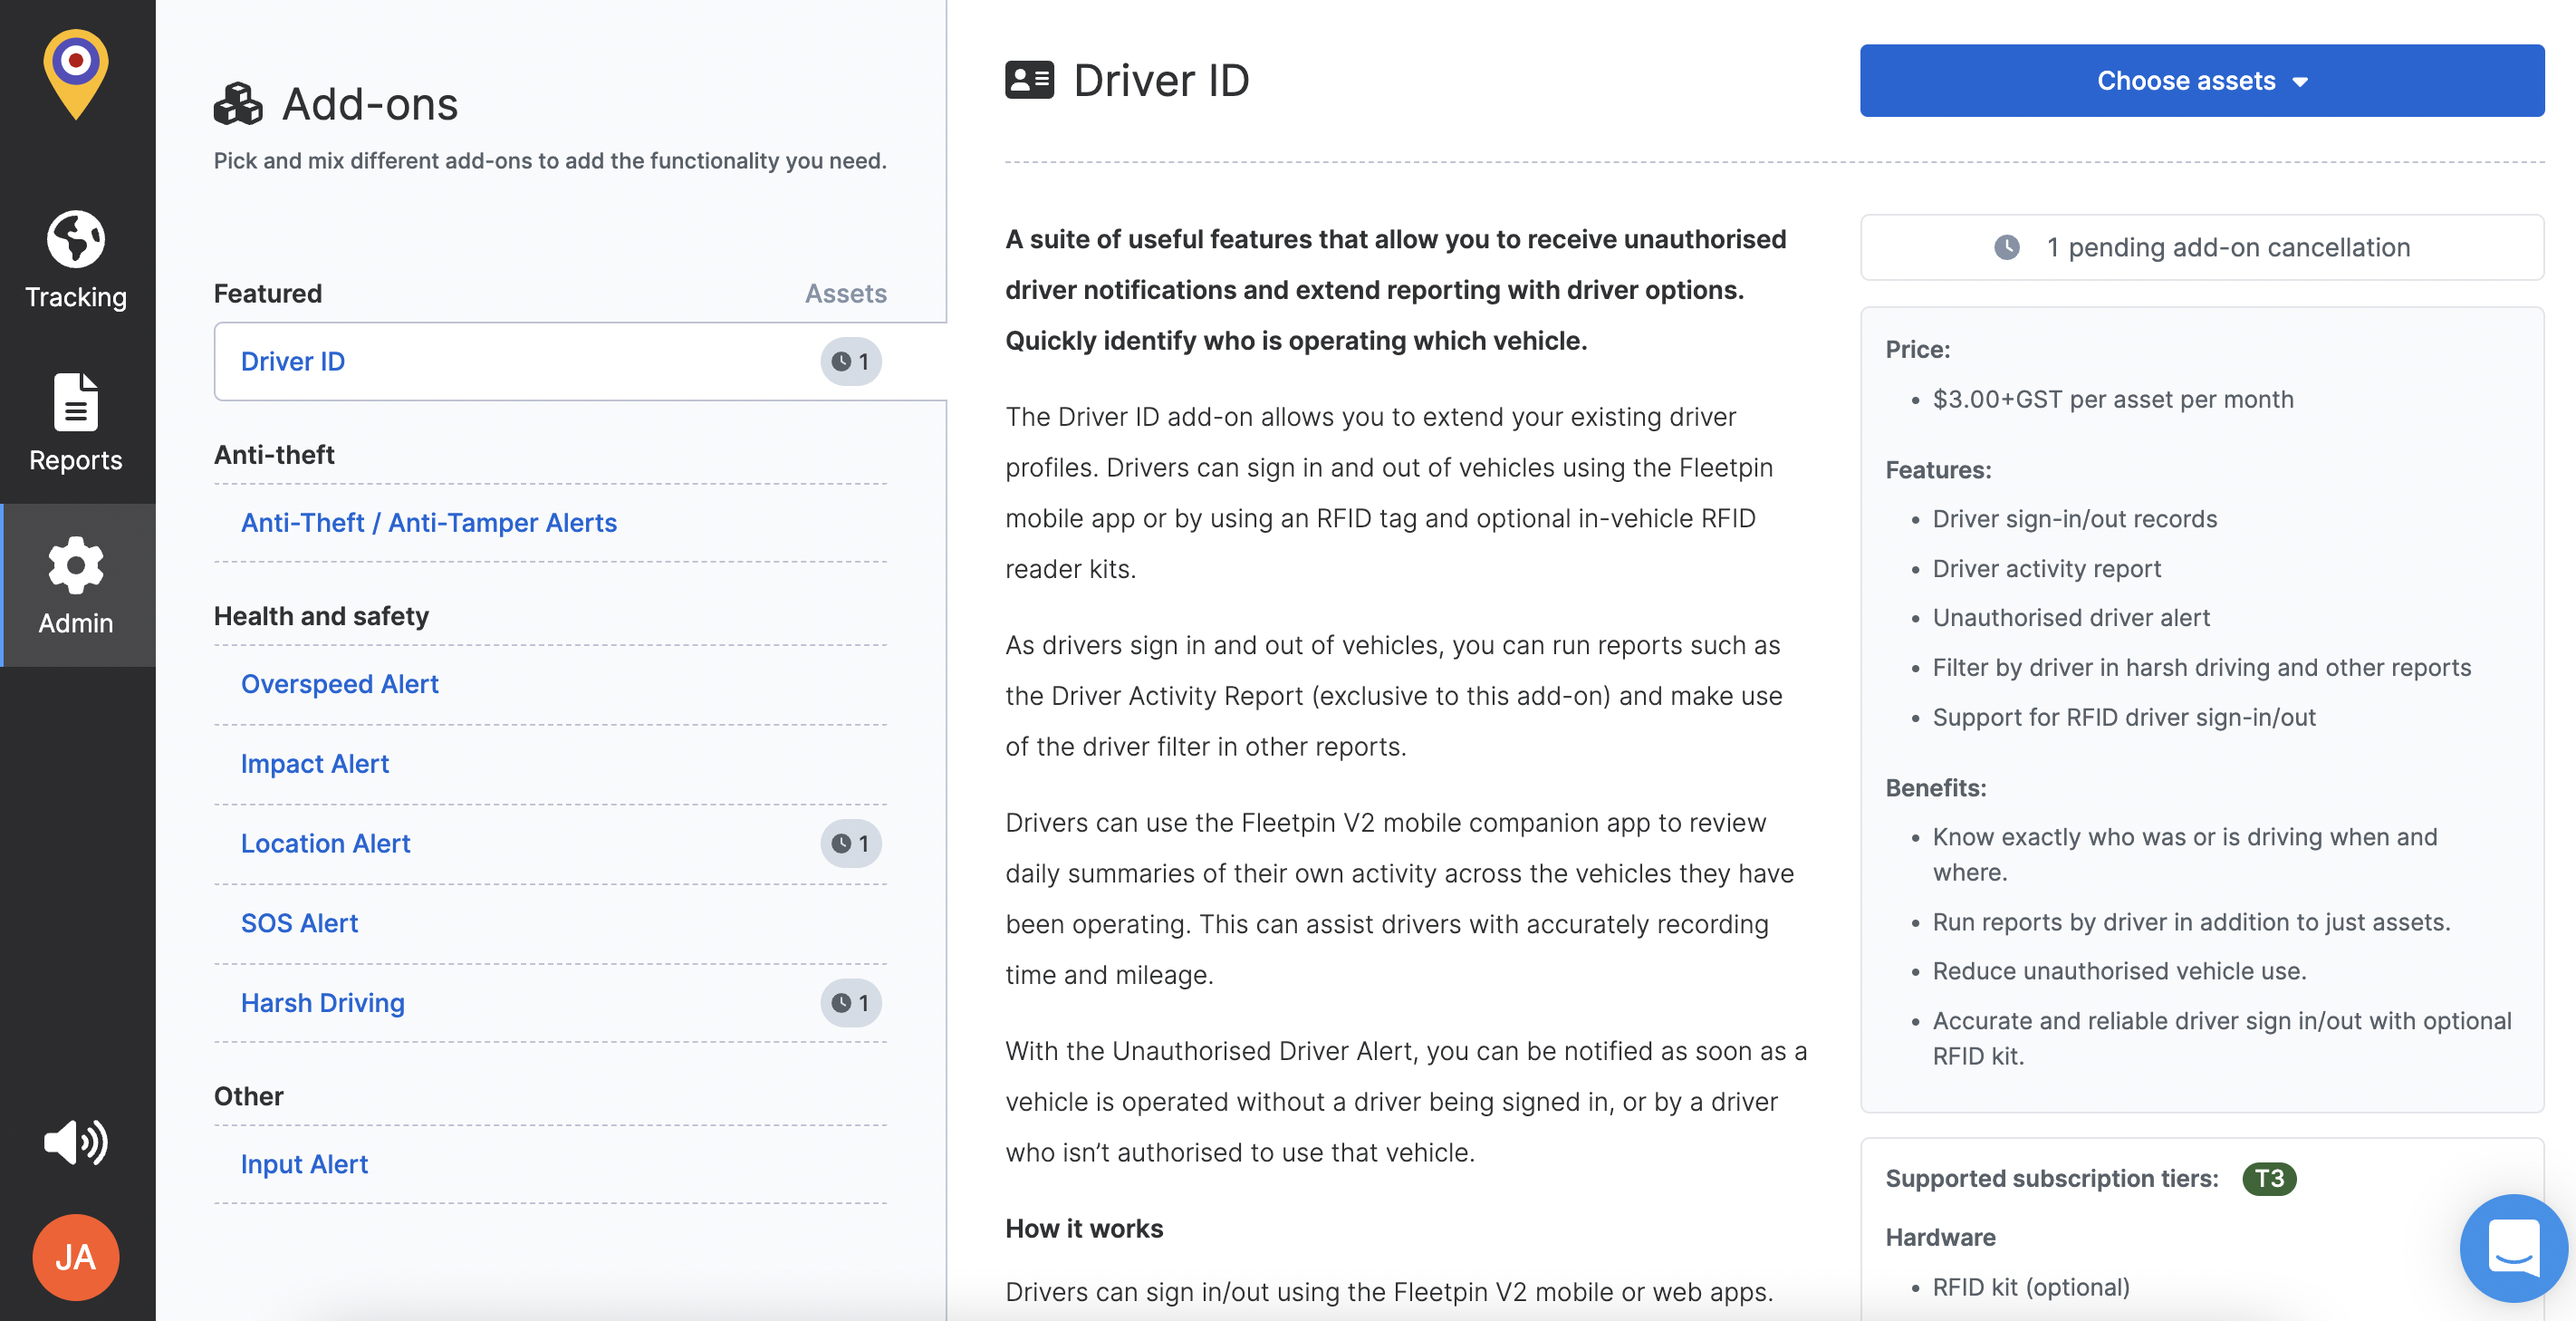Open Reports via the document icon
Screen dimensions: 2576x1321
pyautogui.click(x=76, y=402)
